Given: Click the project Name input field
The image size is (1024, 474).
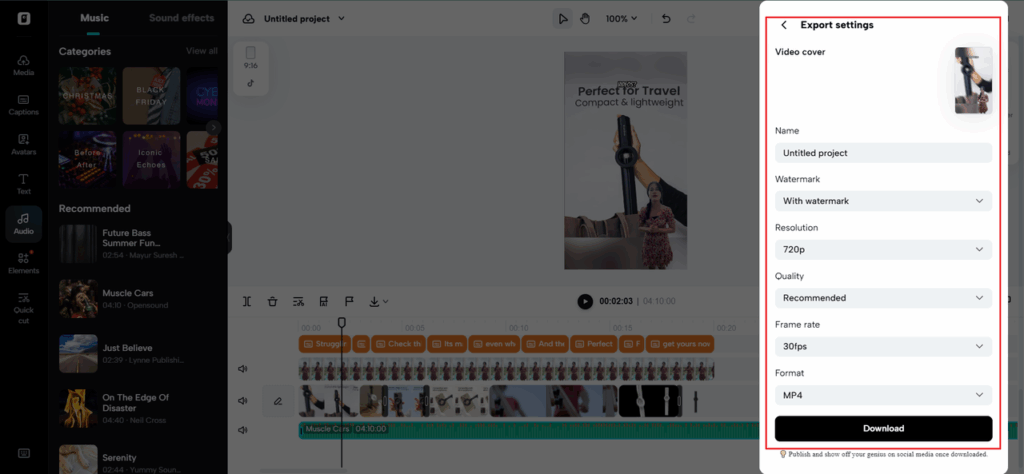Looking at the screenshot, I should coord(883,153).
